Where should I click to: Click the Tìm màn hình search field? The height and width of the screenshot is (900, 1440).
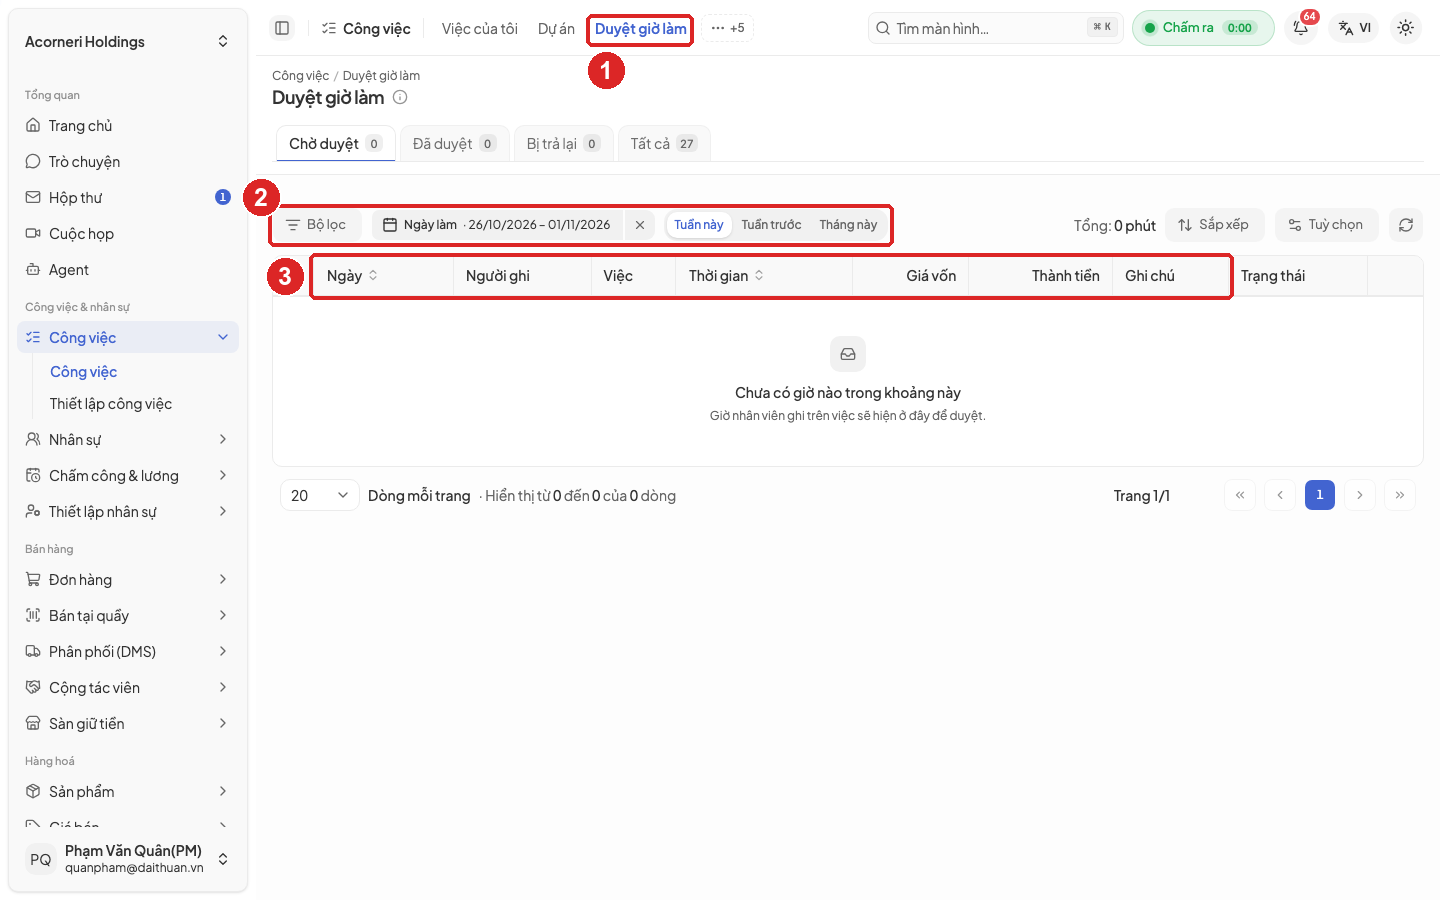[995, 28]
